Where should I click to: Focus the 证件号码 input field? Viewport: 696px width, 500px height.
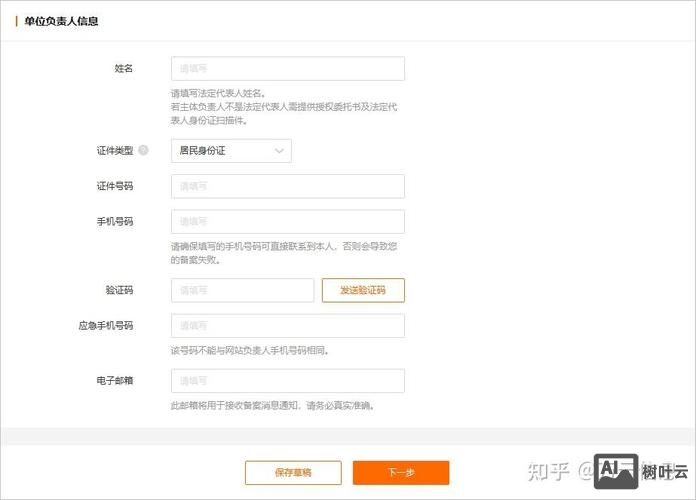[x=288, y=186]
